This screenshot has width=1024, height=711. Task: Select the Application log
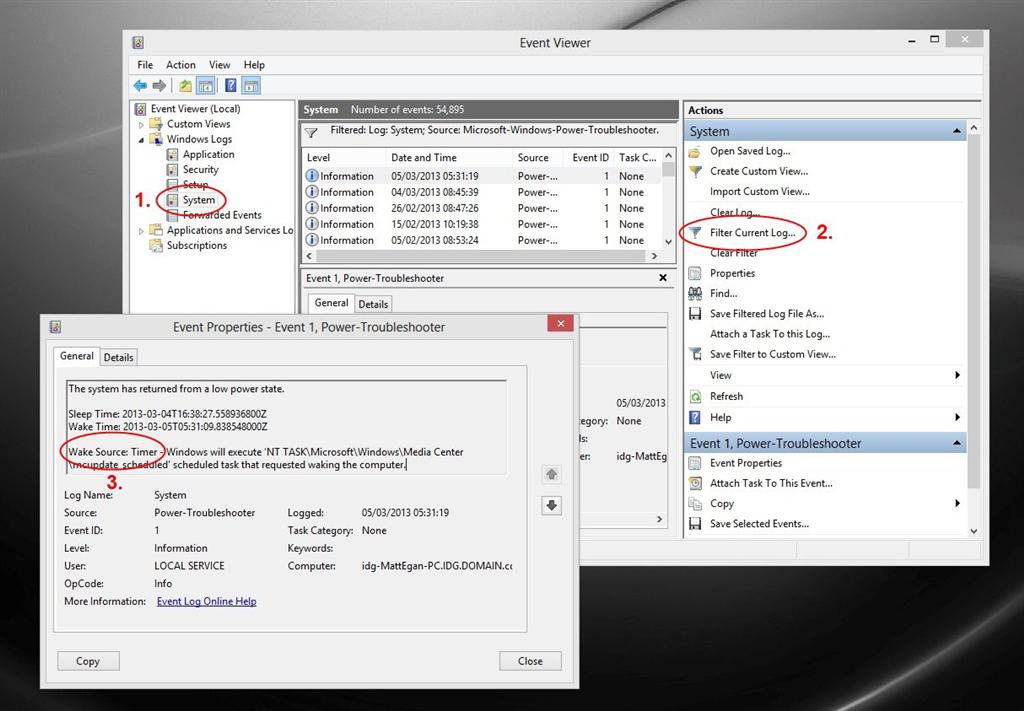[208, 154]
